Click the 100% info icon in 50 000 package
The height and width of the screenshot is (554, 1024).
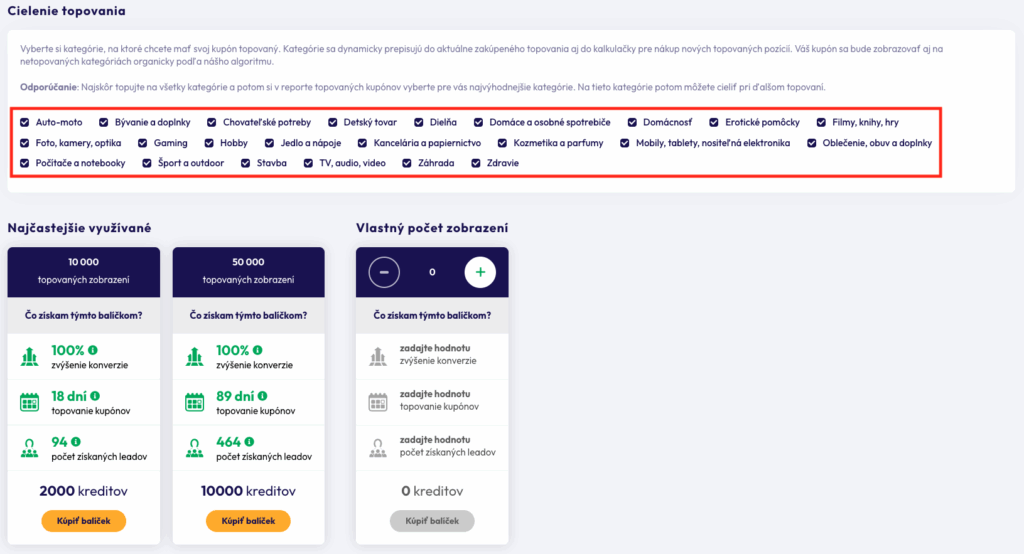(258, 350)
